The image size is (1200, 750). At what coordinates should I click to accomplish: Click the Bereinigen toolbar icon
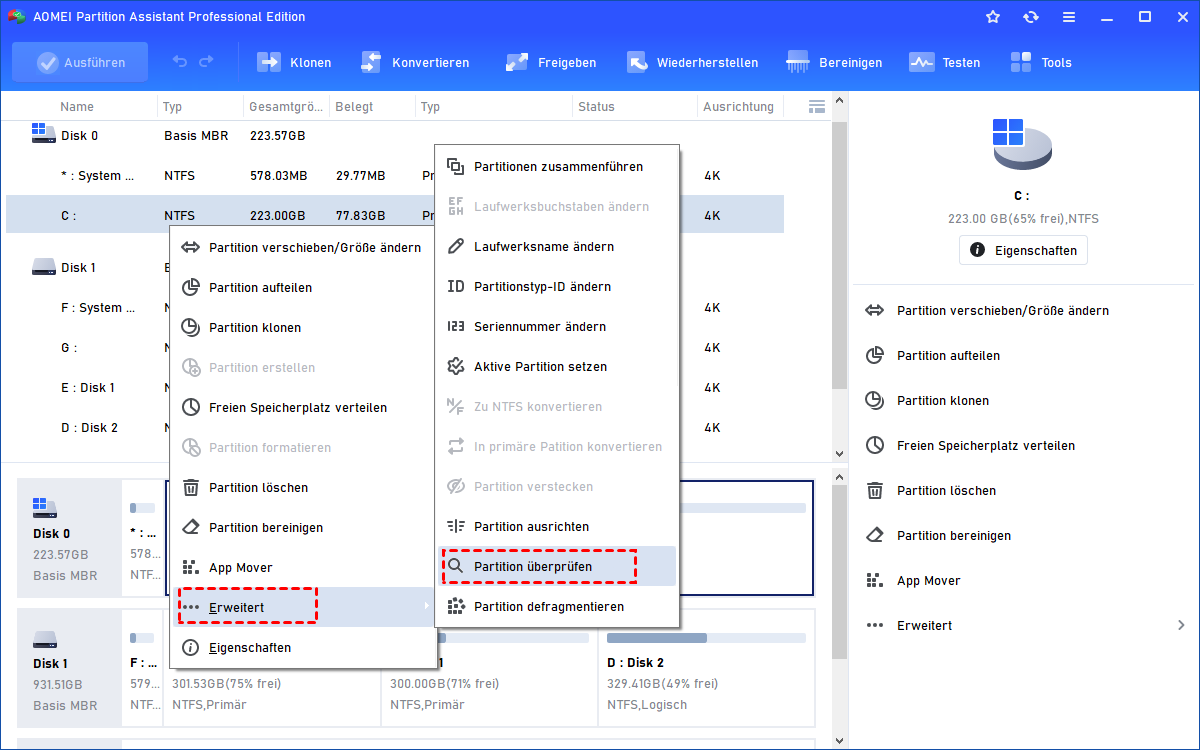798,62
